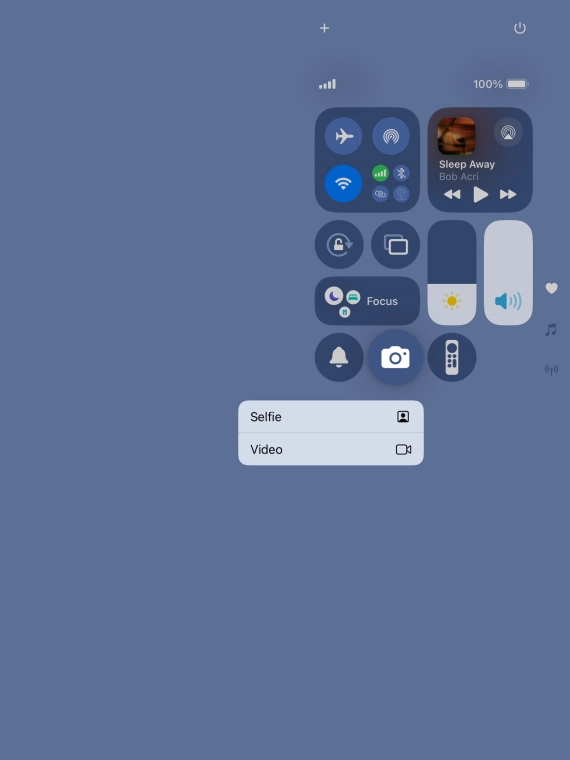
Task: Skip to next track
Action: 508,194
